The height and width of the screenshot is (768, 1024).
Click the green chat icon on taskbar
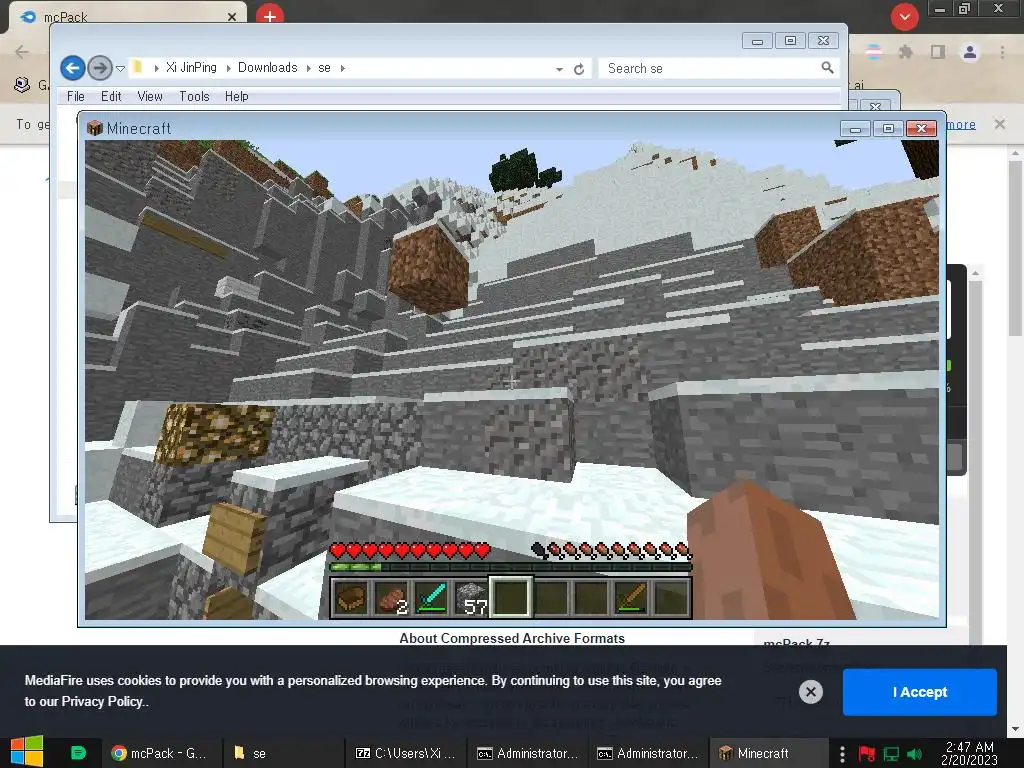pyautogui.click(x=78, y=753)
